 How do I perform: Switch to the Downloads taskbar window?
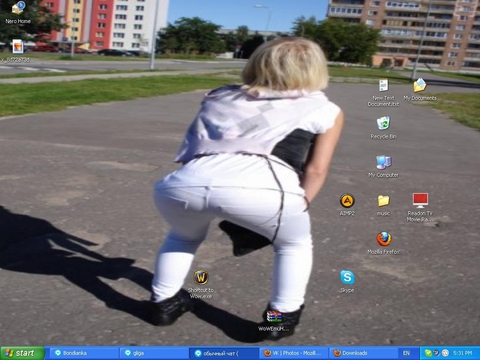364,353
